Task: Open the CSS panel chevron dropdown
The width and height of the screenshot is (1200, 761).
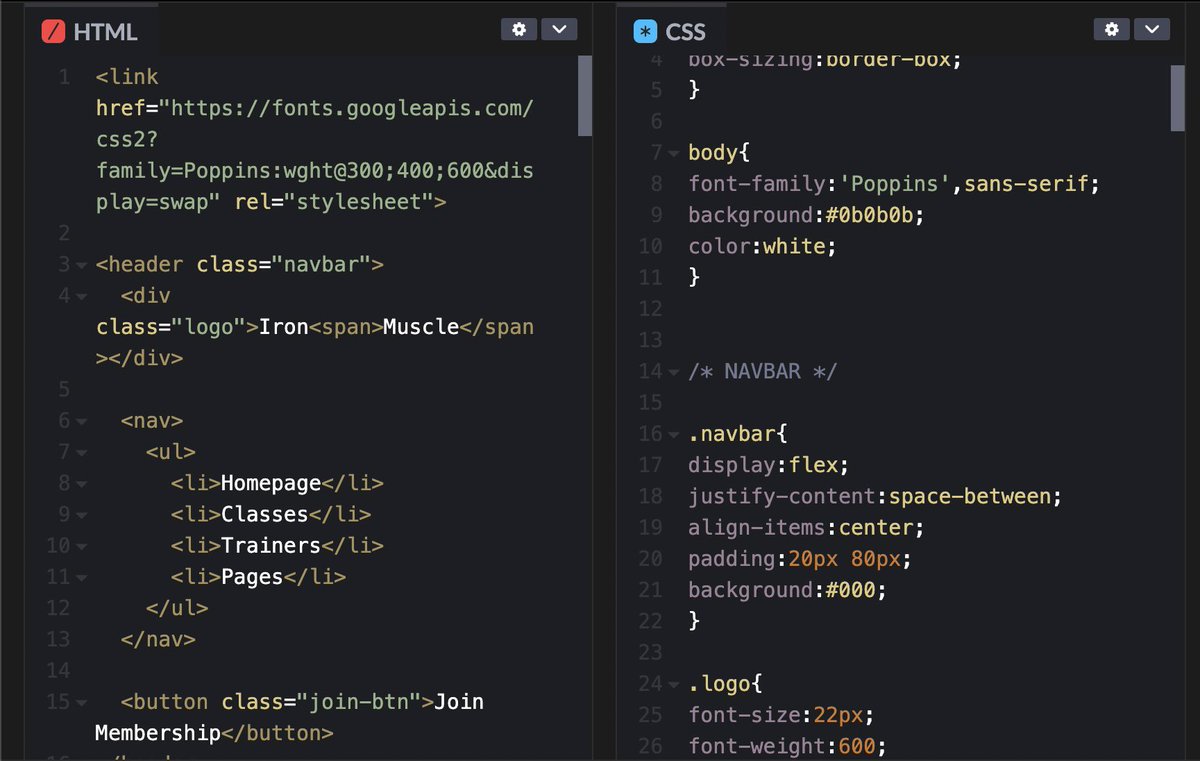Action: point(1152,29)
